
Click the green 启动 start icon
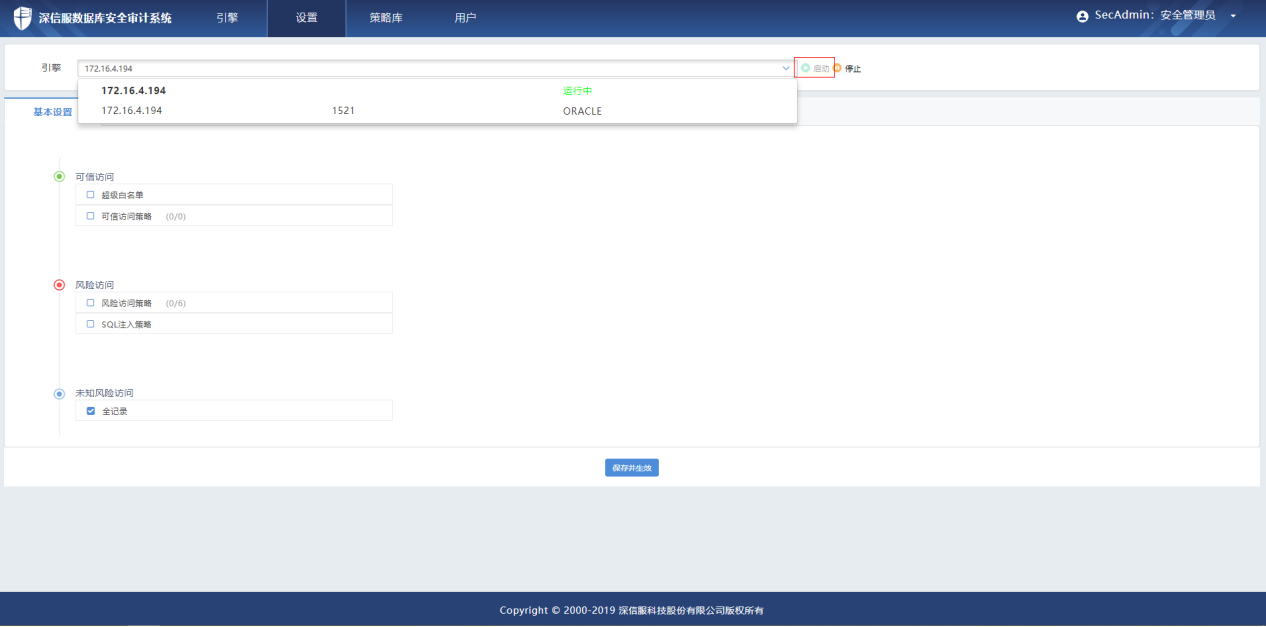tap(806, 68)
